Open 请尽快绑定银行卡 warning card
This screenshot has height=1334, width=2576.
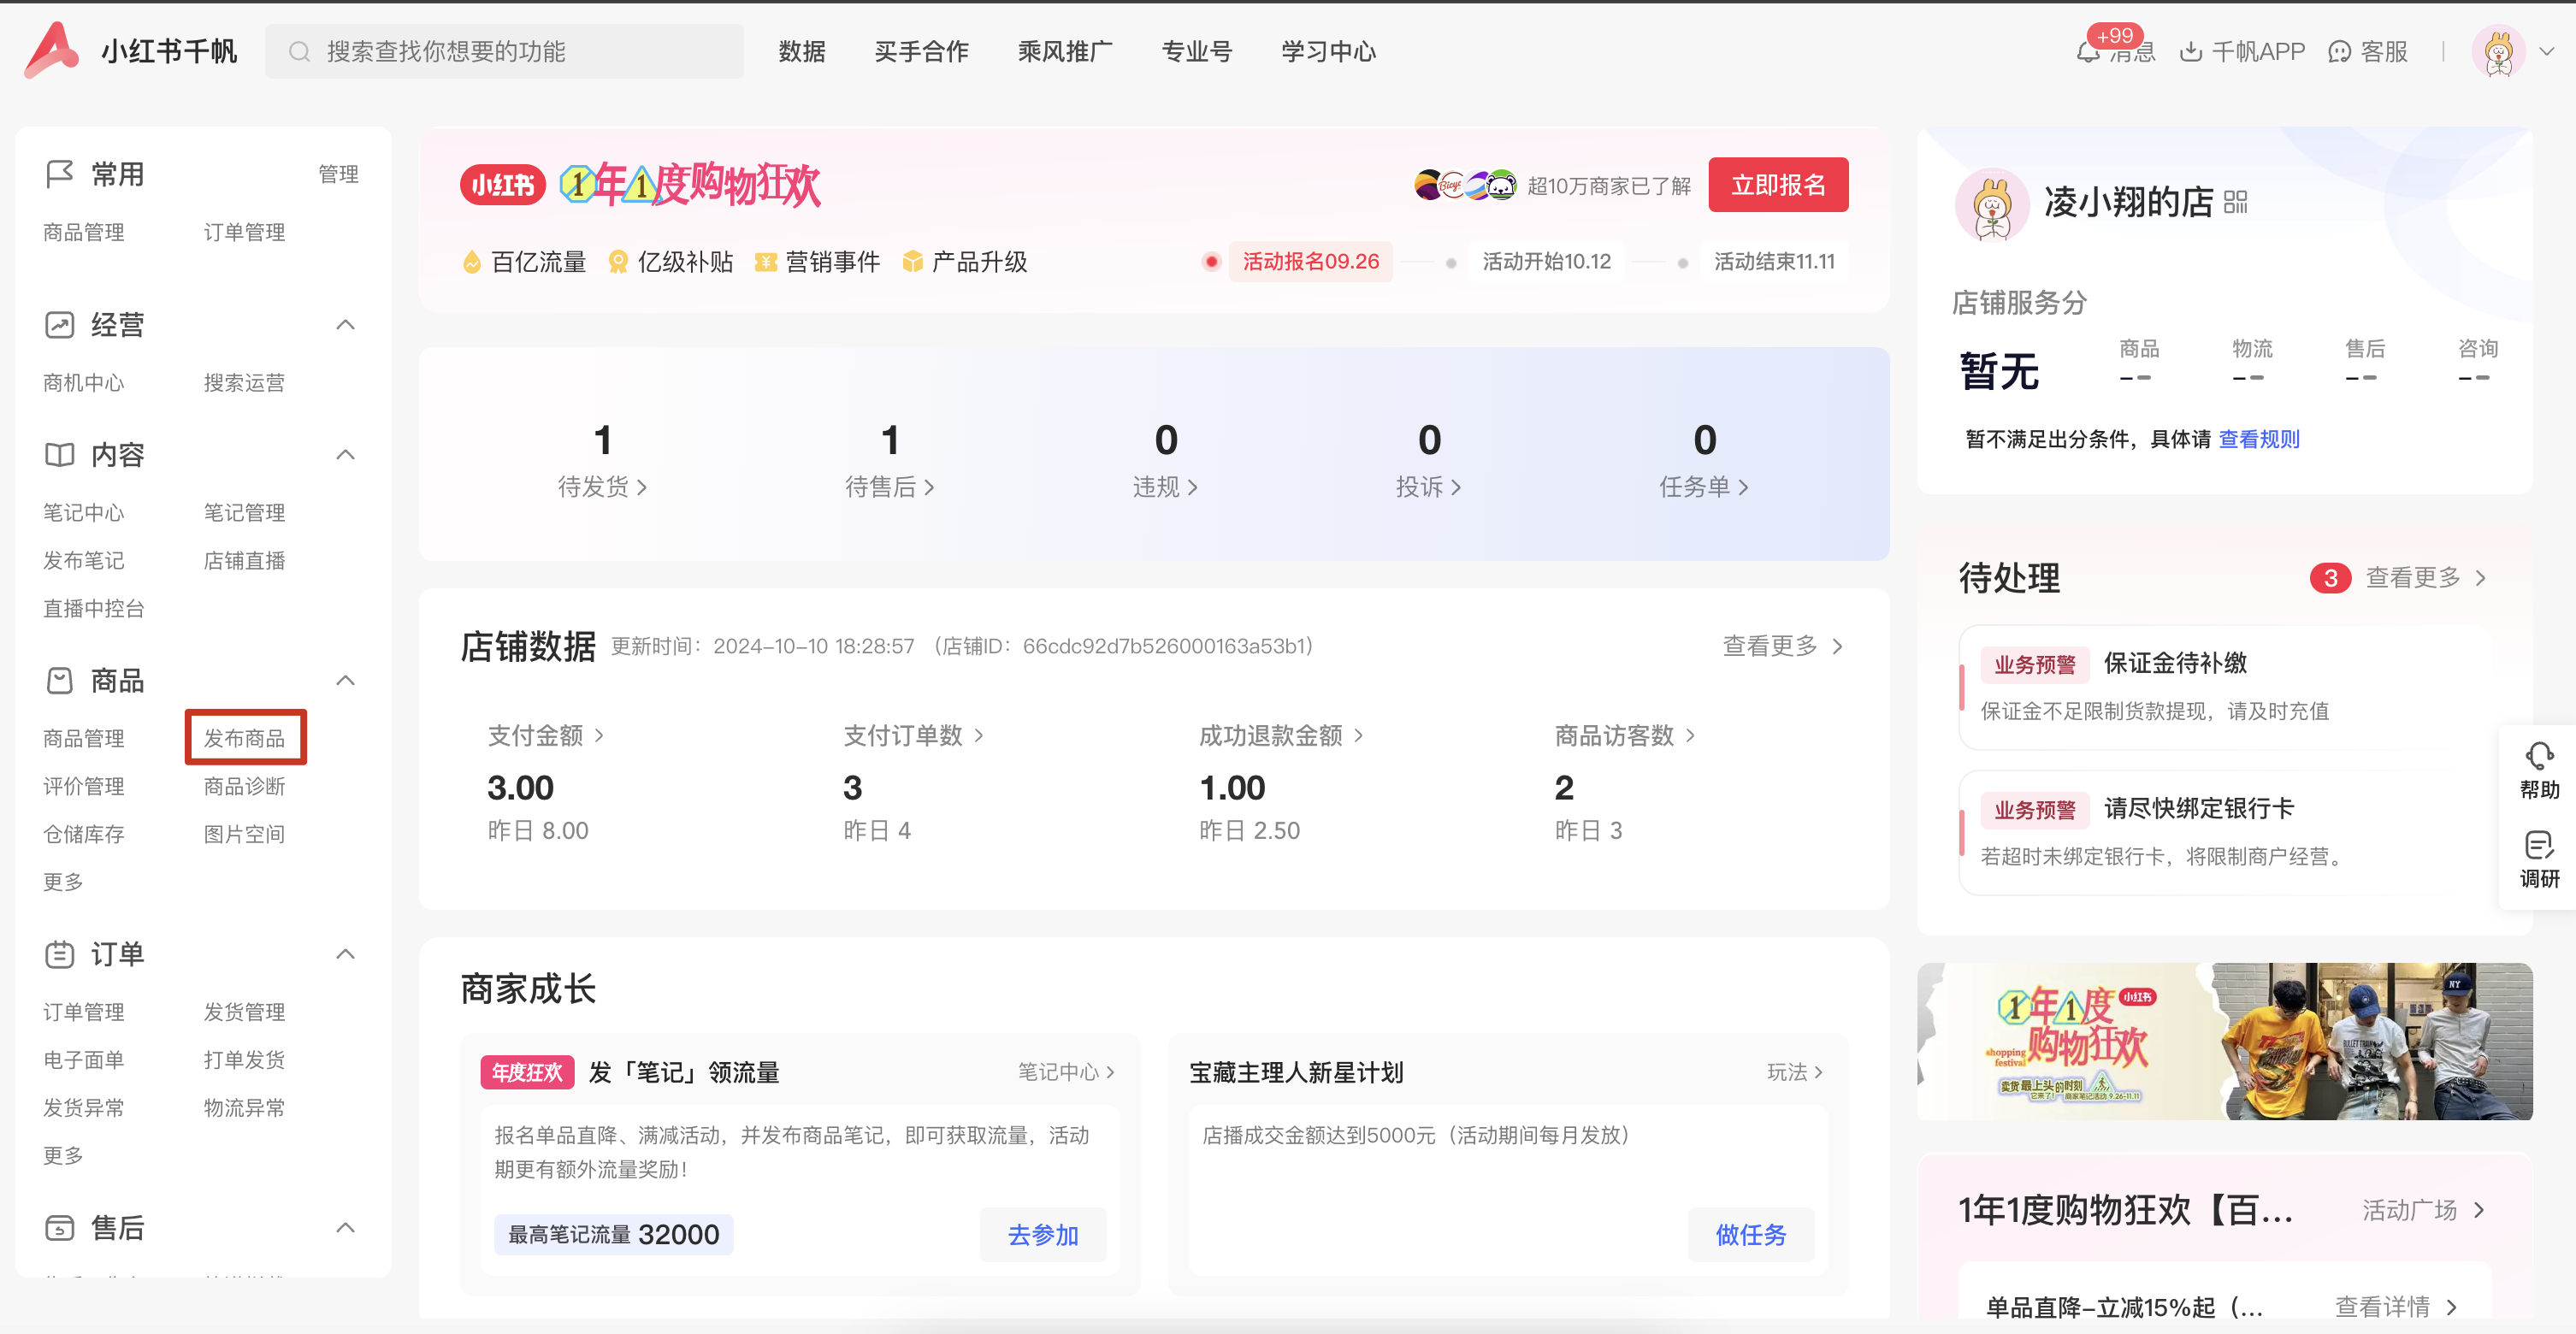pyautogui.click(x=2225, y=832)
